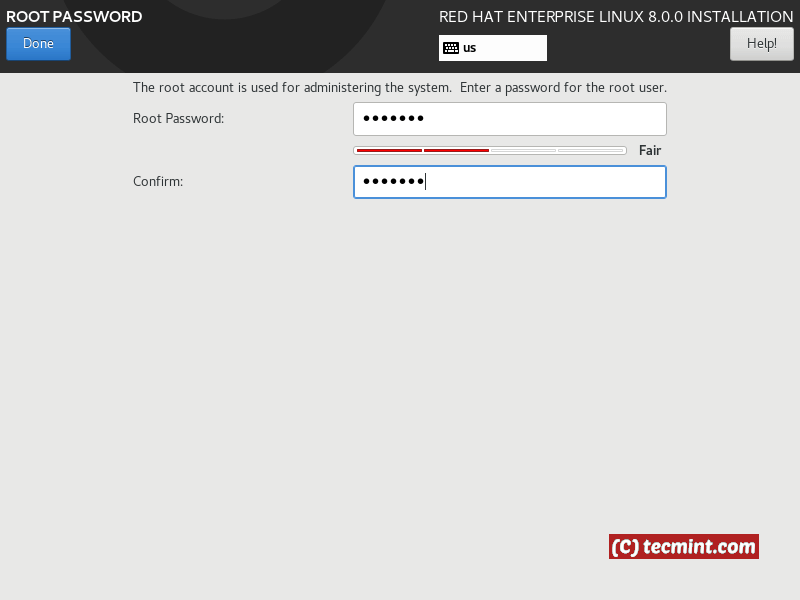This screenshot has height=600, width=800.
Task: Click the Done button
Action: pyautogui.click(x=38, y=44)
